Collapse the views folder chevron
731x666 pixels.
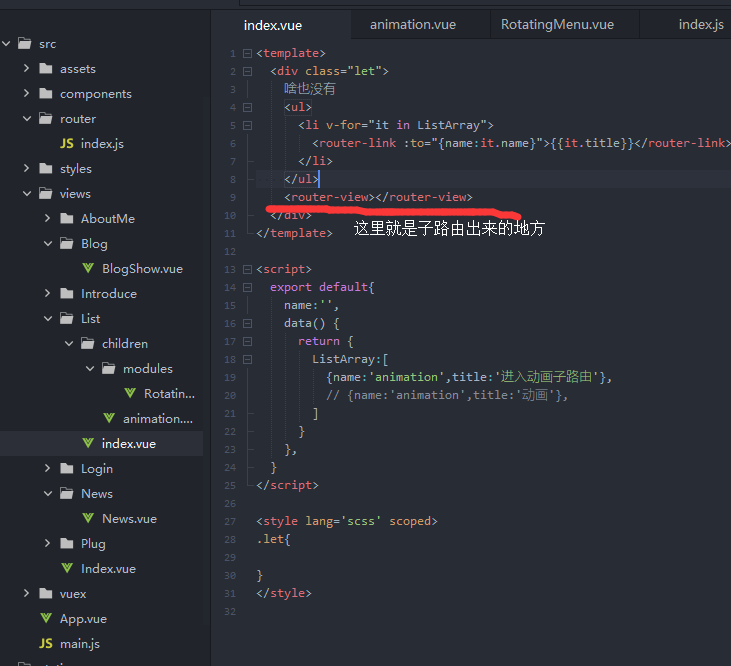point(27,194)
